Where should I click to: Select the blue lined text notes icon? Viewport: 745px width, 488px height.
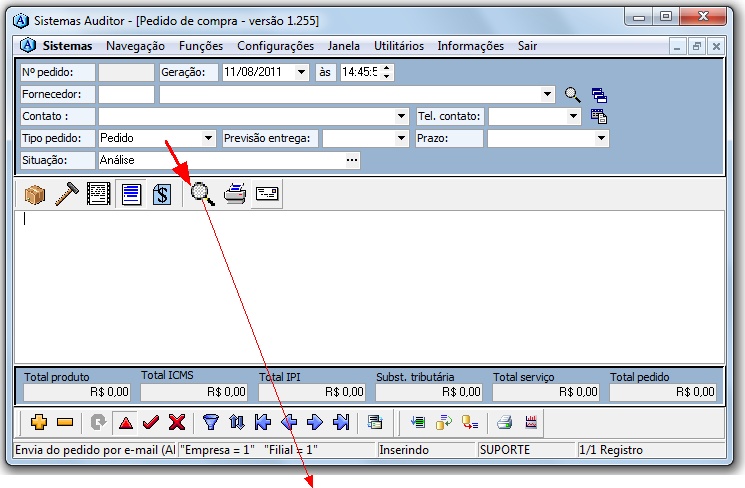point(131,194)
